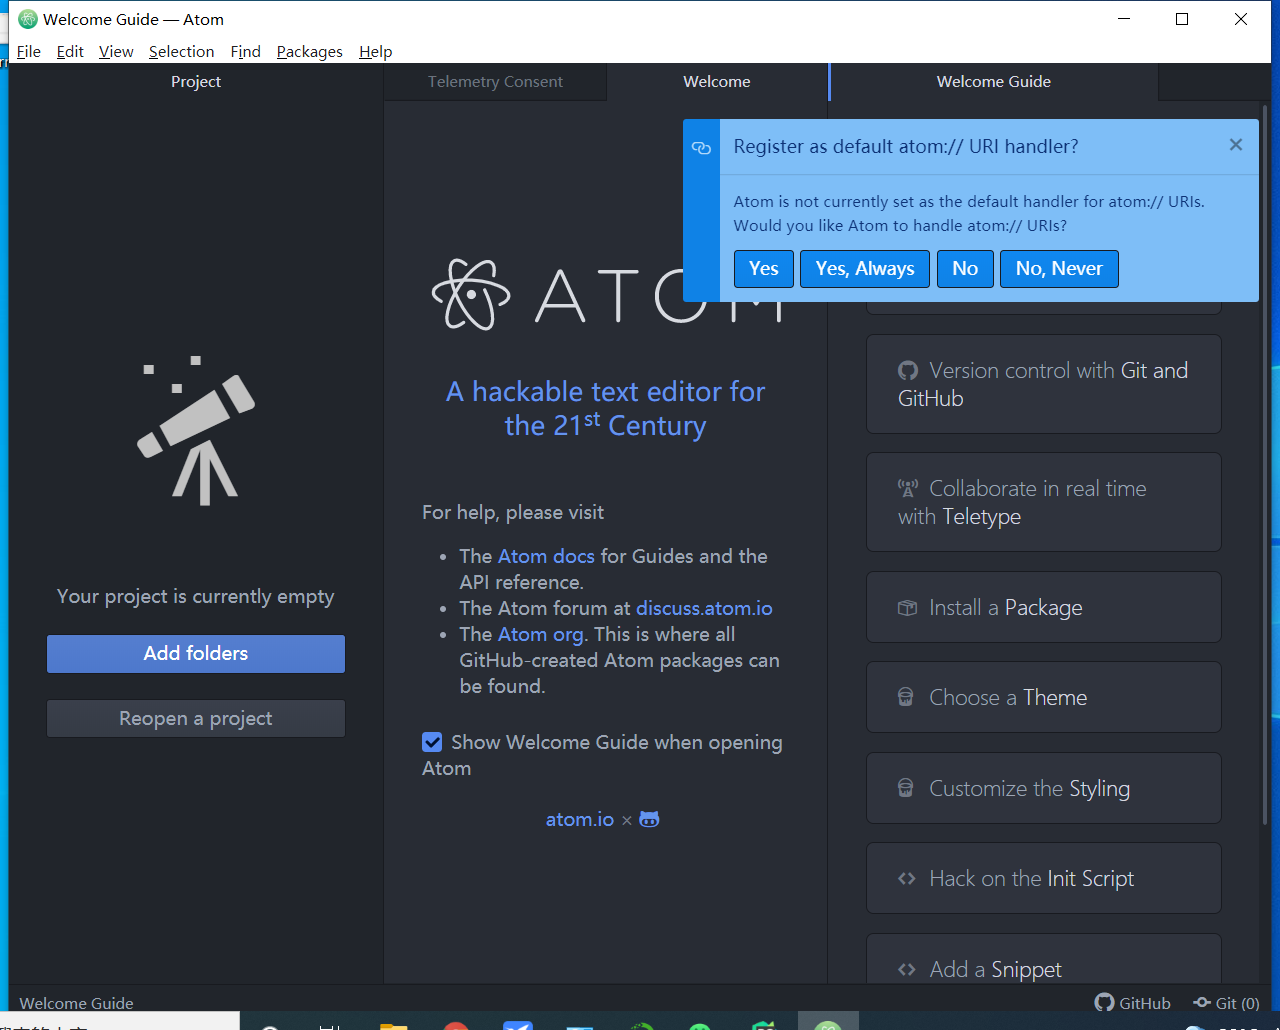Open the Atom org link
This screenshot has width=1280, height=1030.
(x=541, y=634)
